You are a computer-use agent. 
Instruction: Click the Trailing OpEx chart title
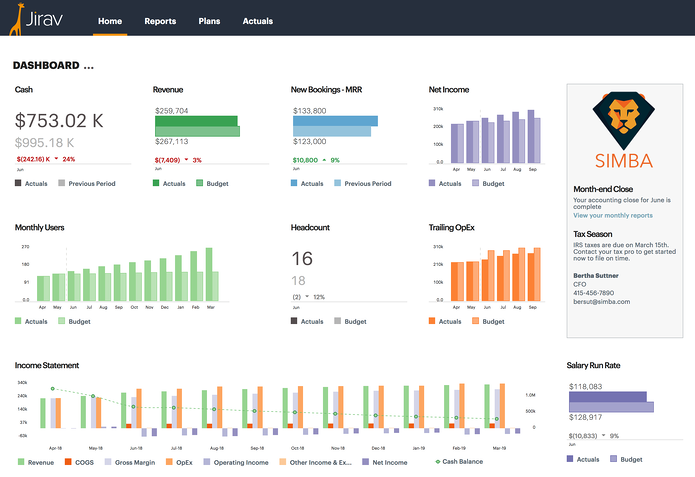coord(451,227)
